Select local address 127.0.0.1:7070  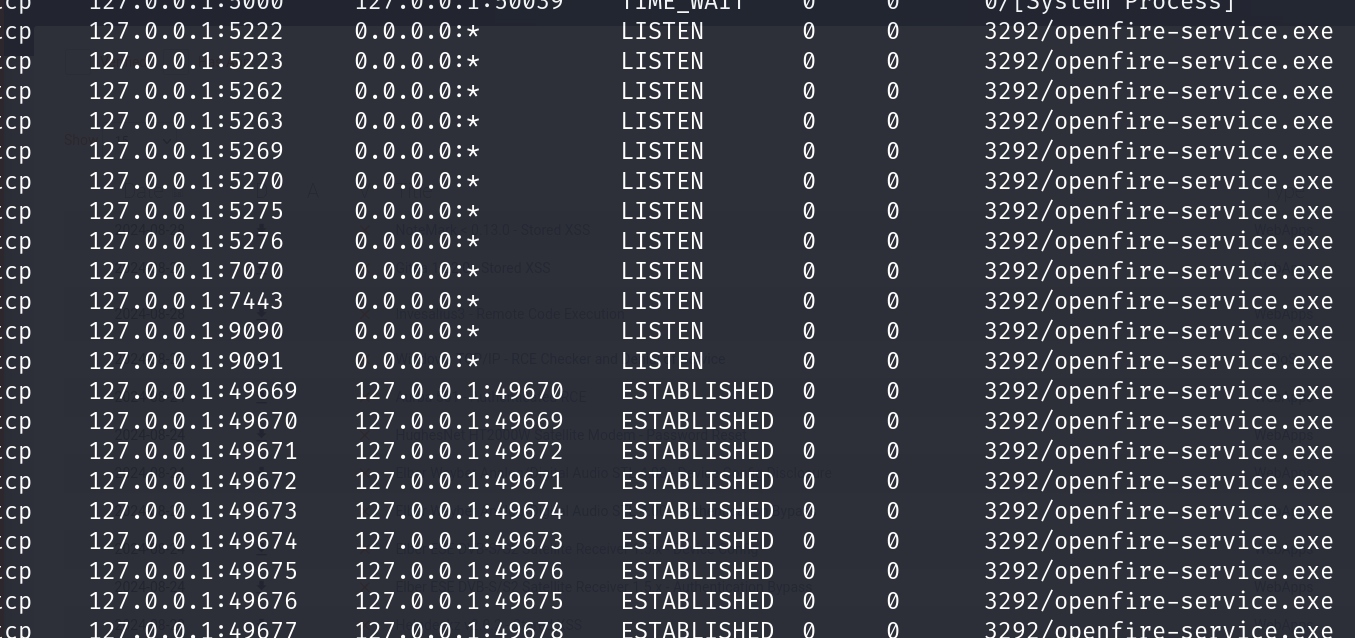186,271
